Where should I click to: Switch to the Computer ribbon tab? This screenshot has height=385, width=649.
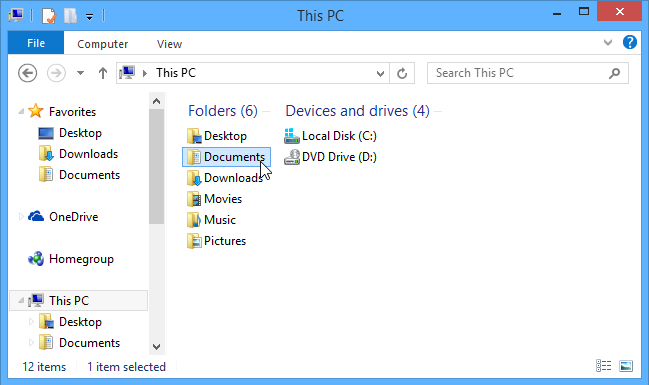click(x=103, y=44)
